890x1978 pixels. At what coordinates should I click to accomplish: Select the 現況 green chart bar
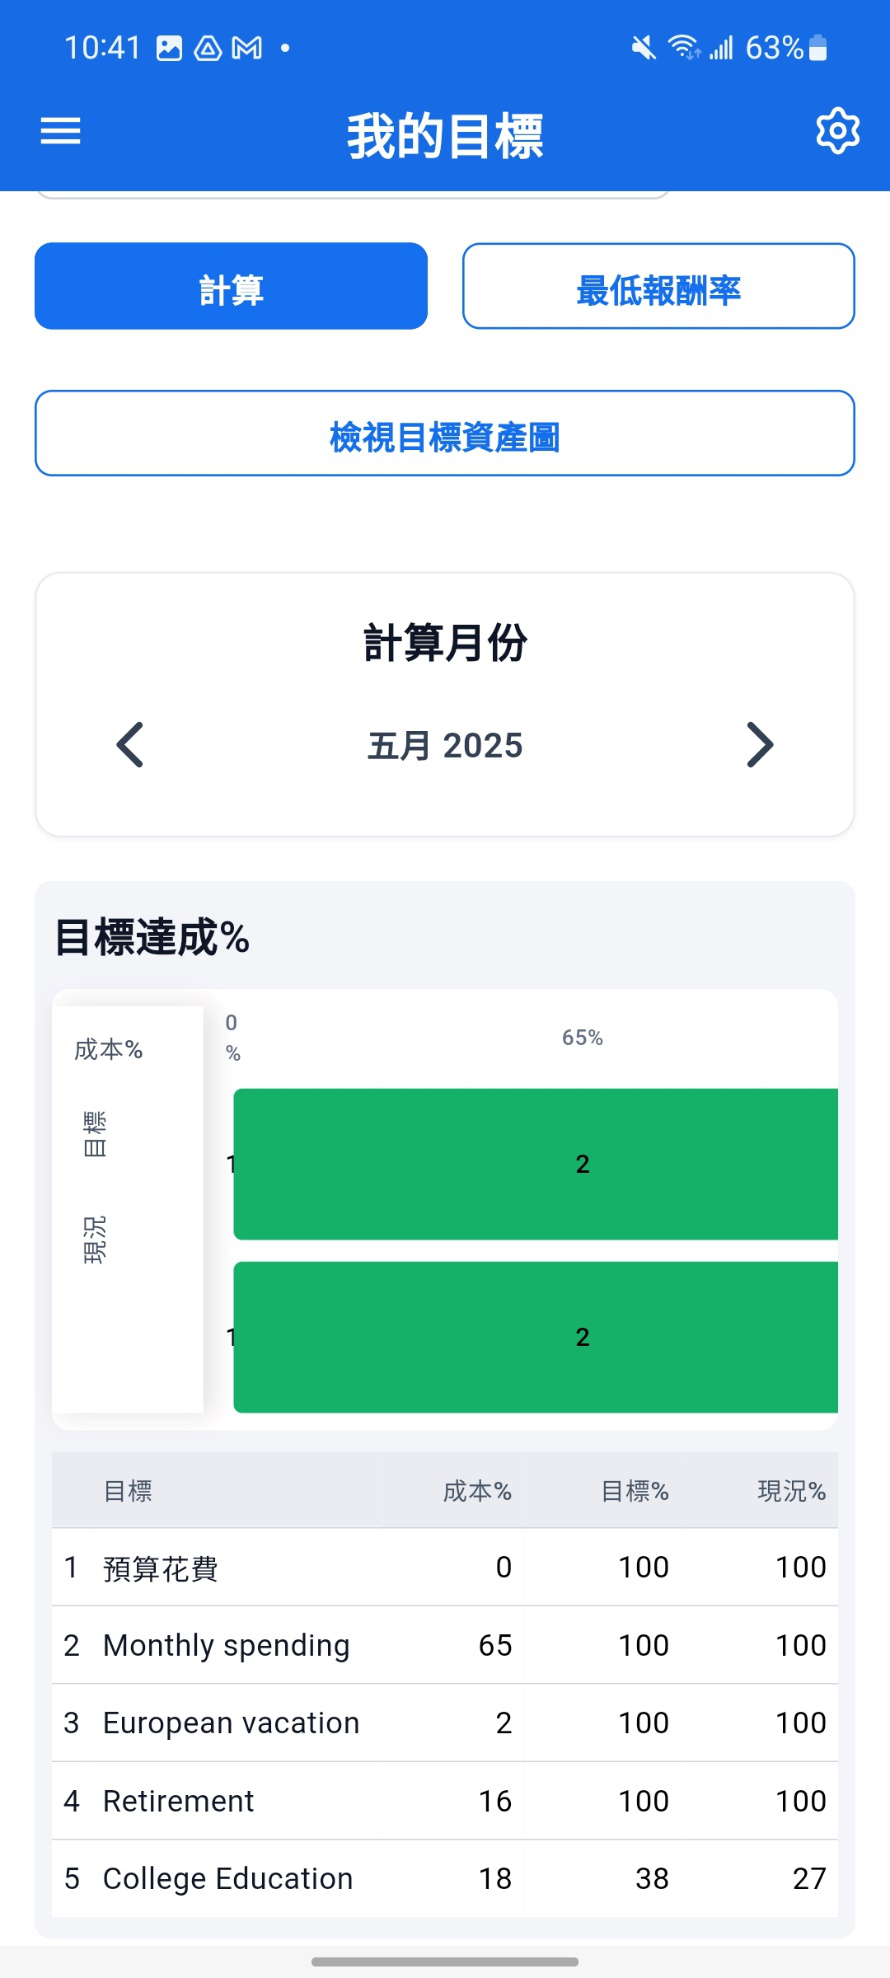click(536, 1337)
